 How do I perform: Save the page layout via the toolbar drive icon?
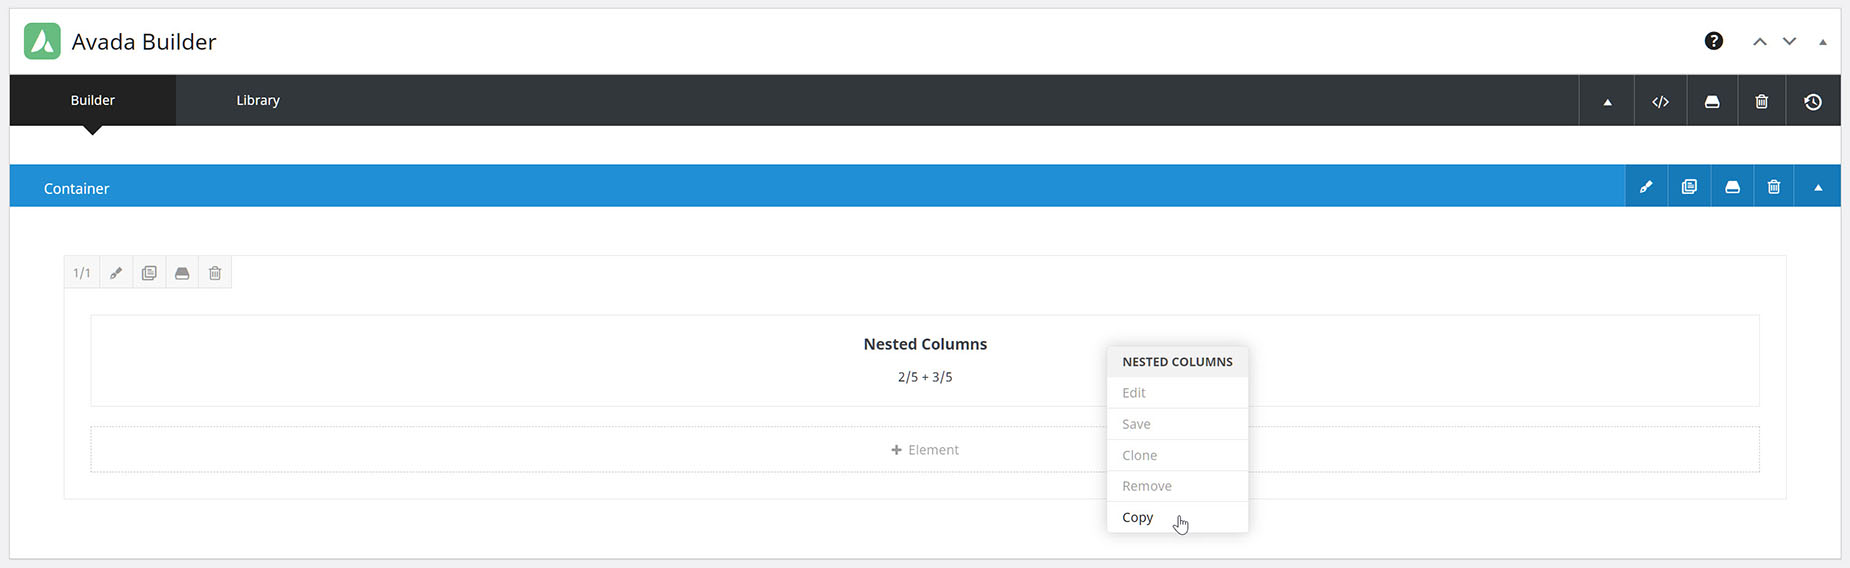click(1712, 101)
